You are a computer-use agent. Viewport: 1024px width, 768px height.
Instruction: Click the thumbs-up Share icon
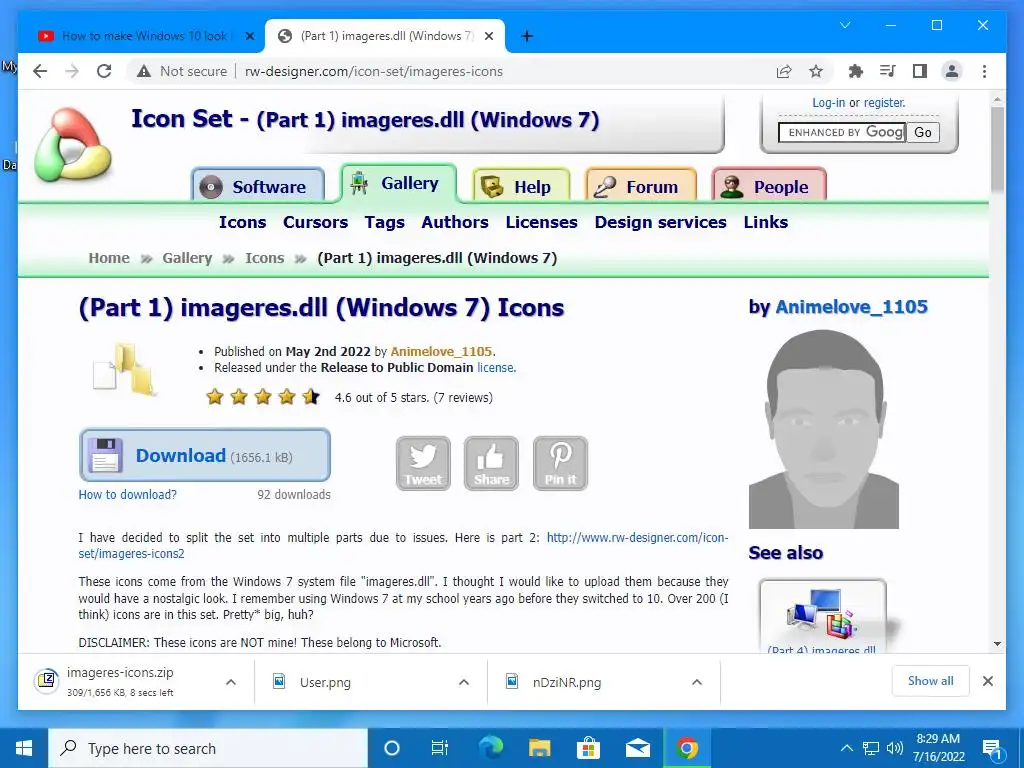[491, 463]
